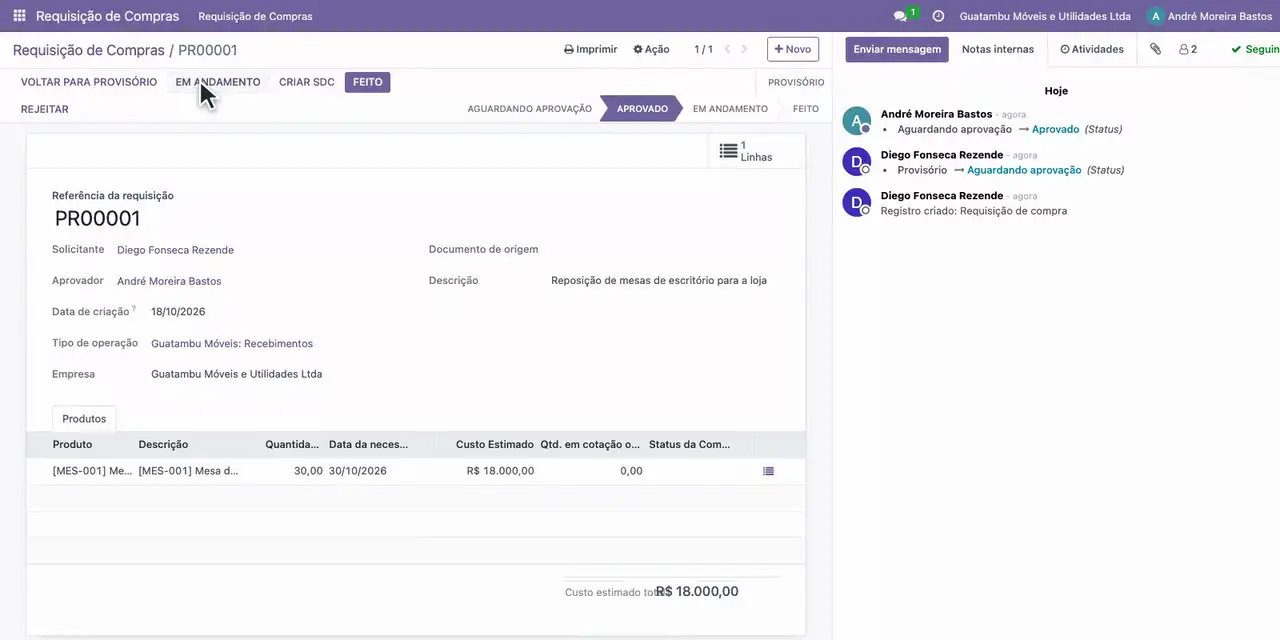
Task: Click André's avatar in chatter log
Action: coord(857,121)
